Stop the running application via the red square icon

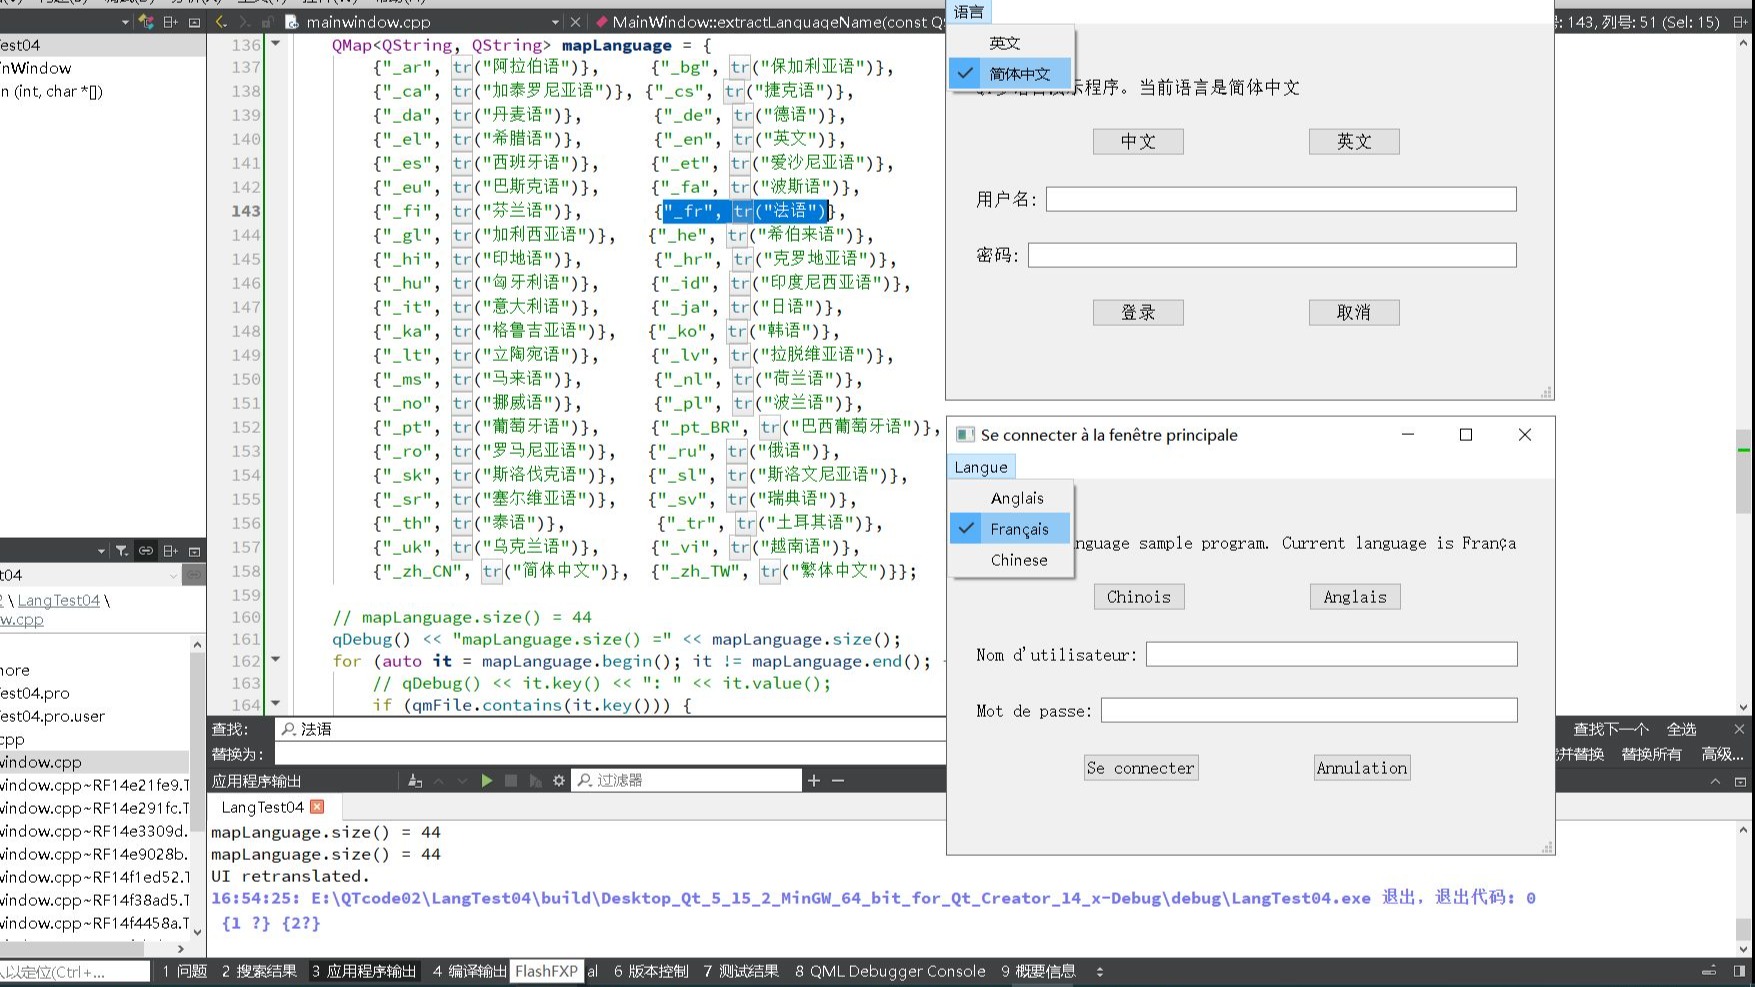512,780
